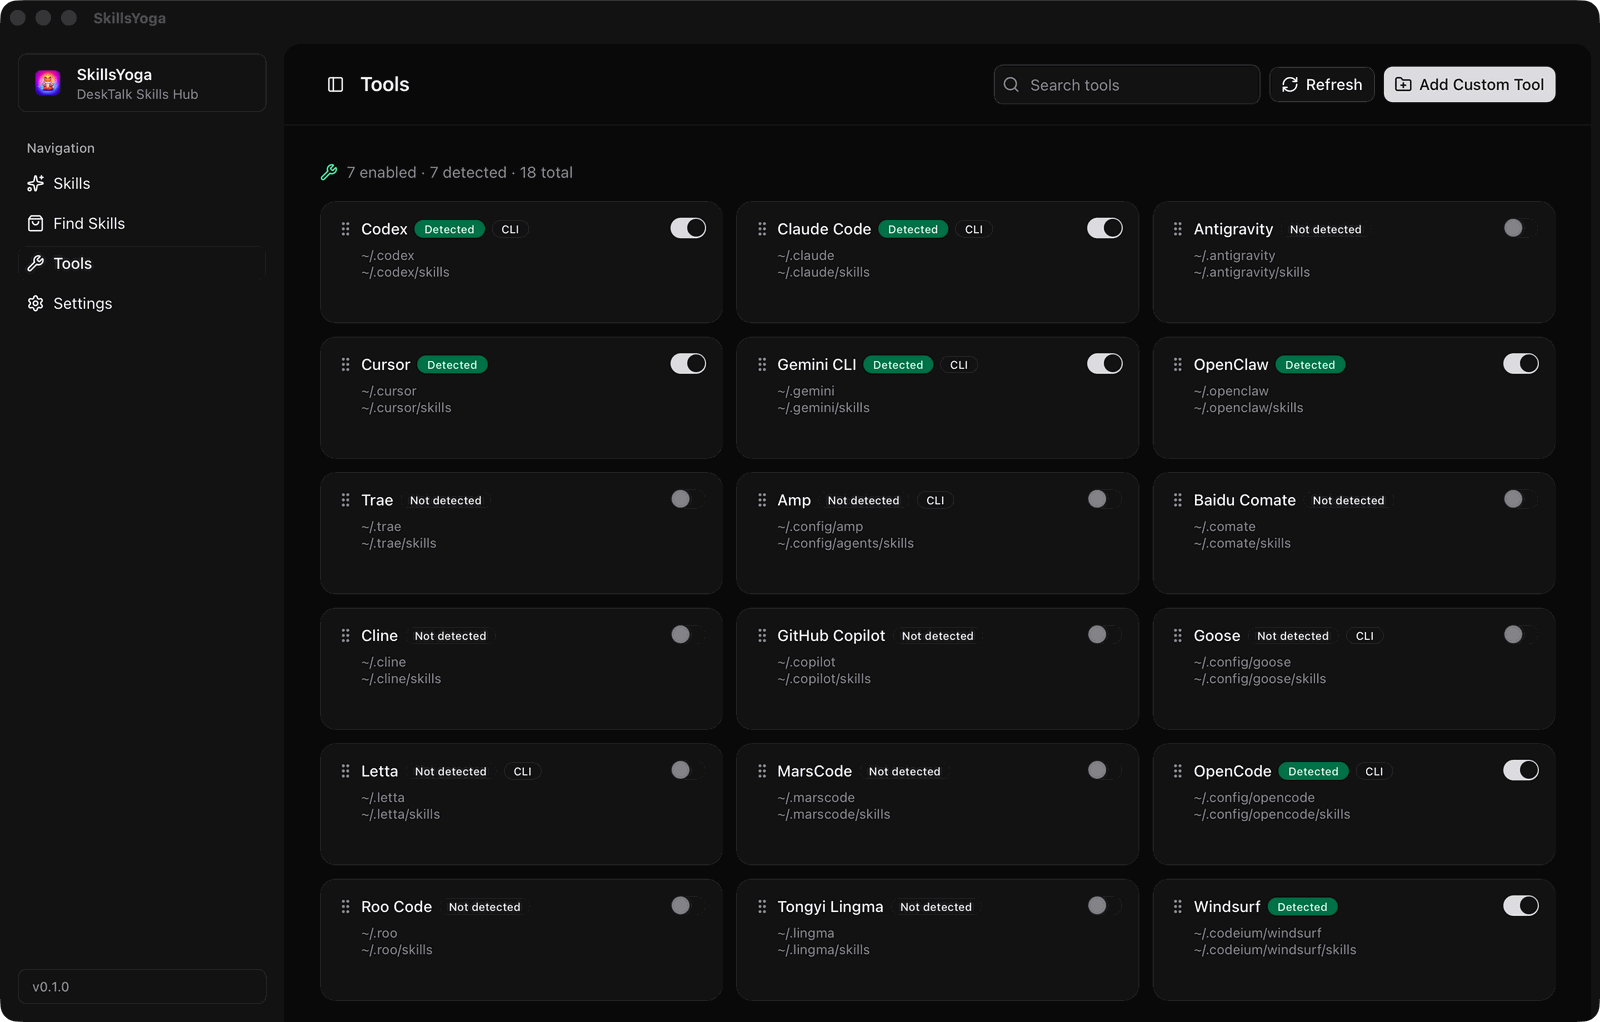Open Settings using the gear icon
The width and height of the screenshot is (1600, 1022).
[x=35, y=303]
